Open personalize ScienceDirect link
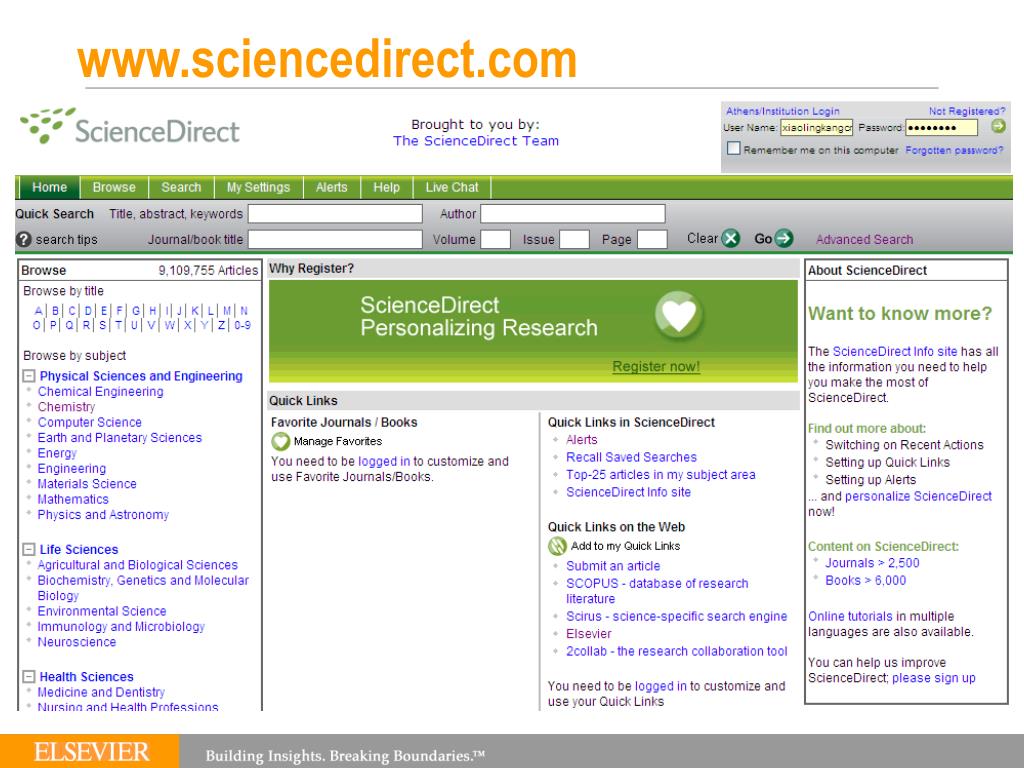The image size is (1024, 768). (x=919, y=496)
